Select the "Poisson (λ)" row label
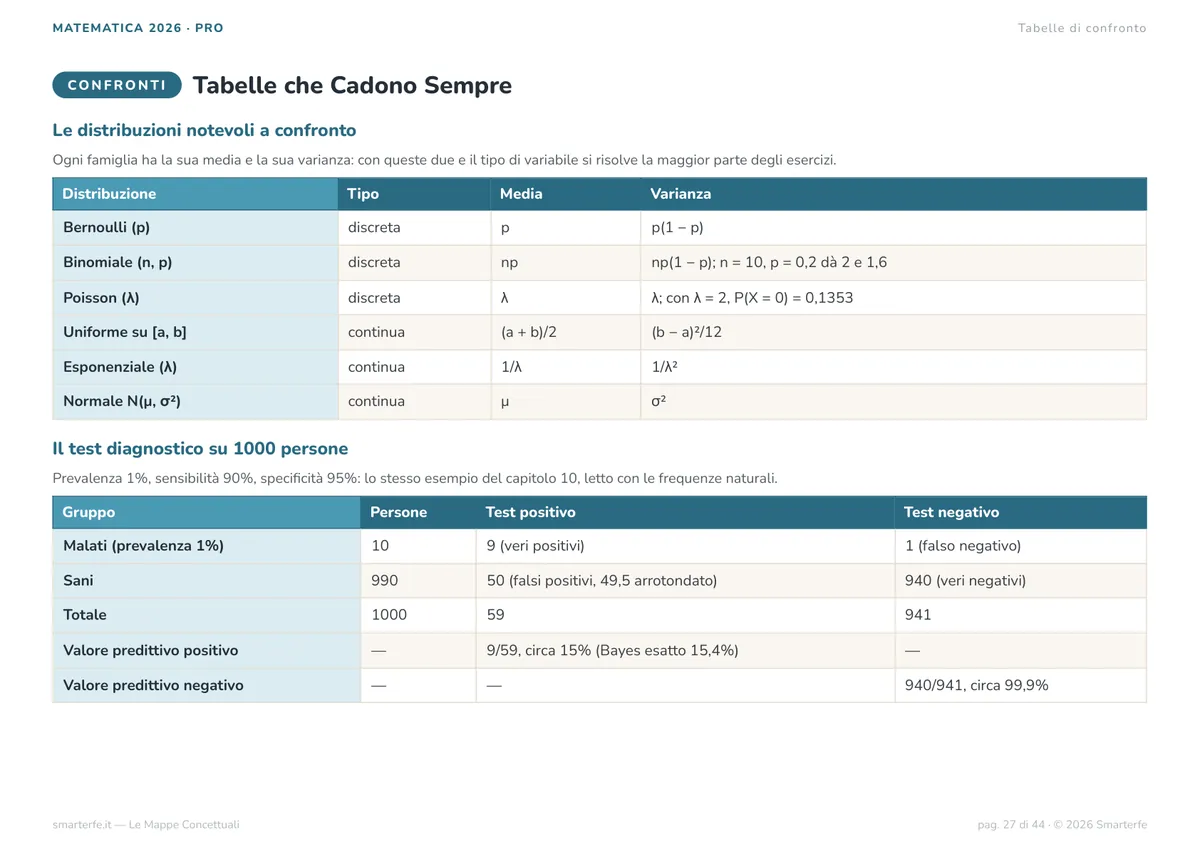The width and height of the screenshot is (1200, 849). [x=195, y=297]
